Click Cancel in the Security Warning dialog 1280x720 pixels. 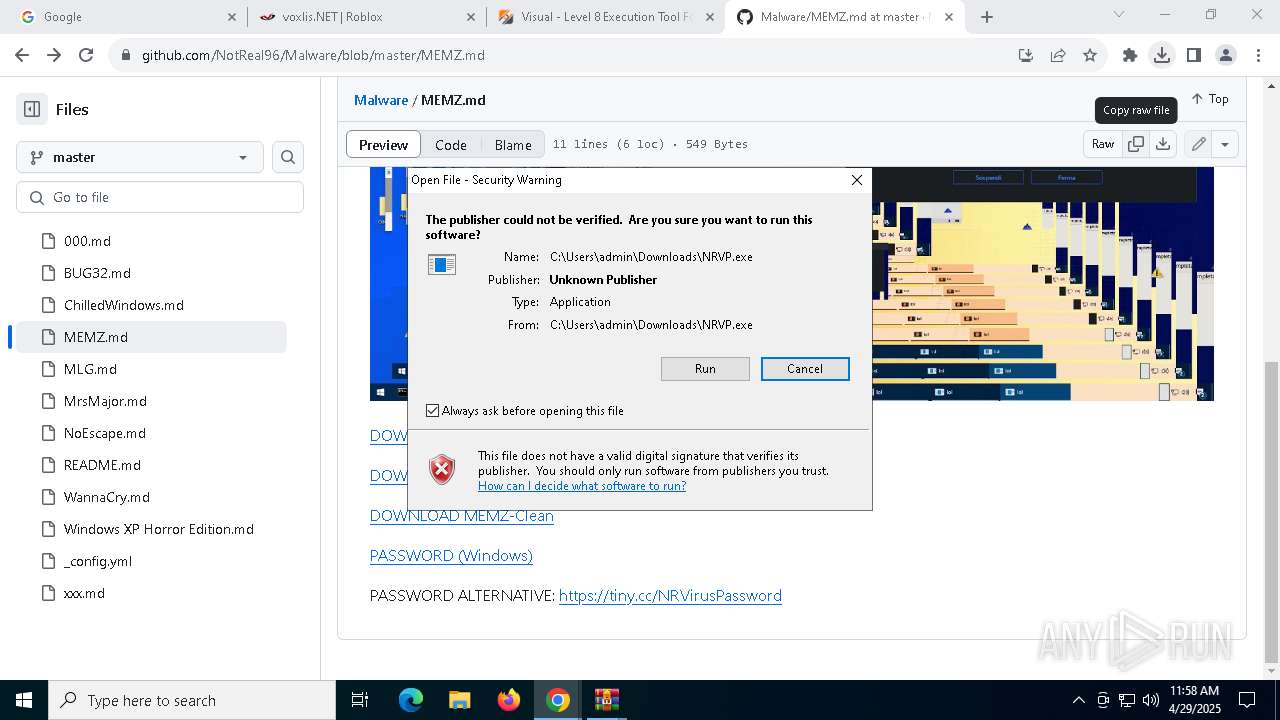(805, 369)
